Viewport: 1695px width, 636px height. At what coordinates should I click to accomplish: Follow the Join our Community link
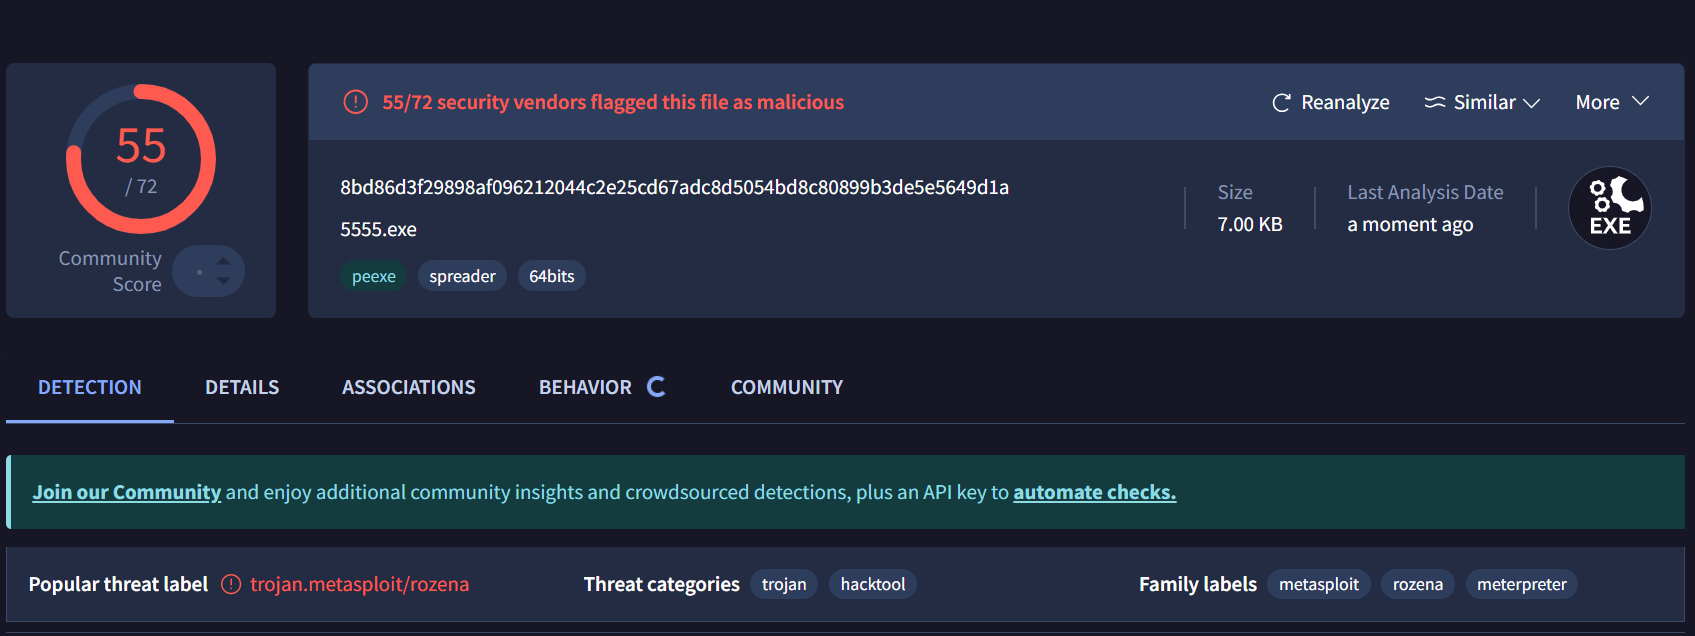[127, 492]
